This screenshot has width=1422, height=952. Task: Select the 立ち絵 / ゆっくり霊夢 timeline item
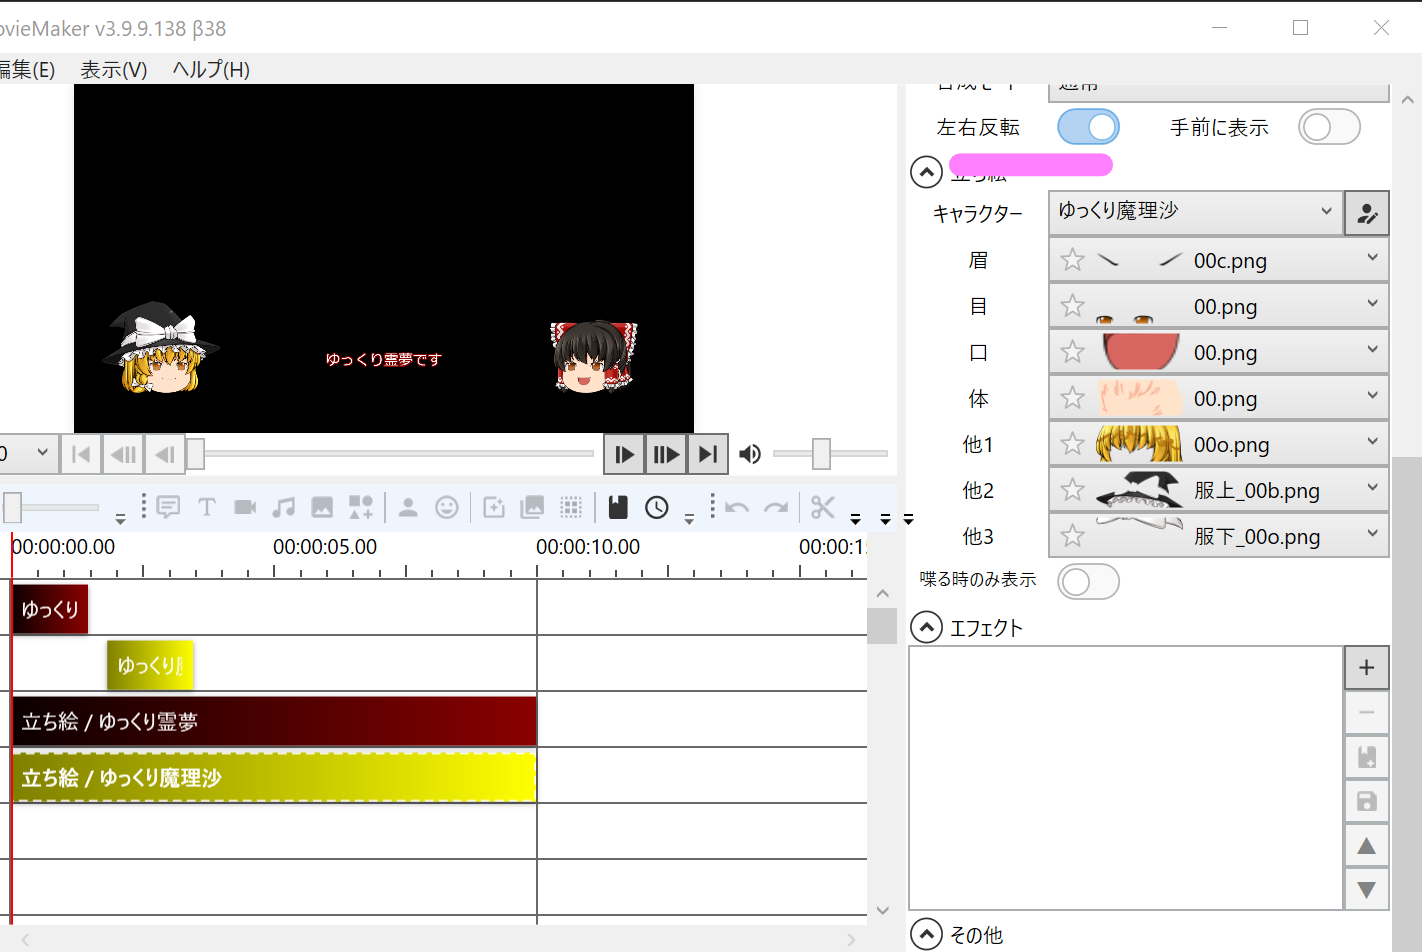point(274,721)
